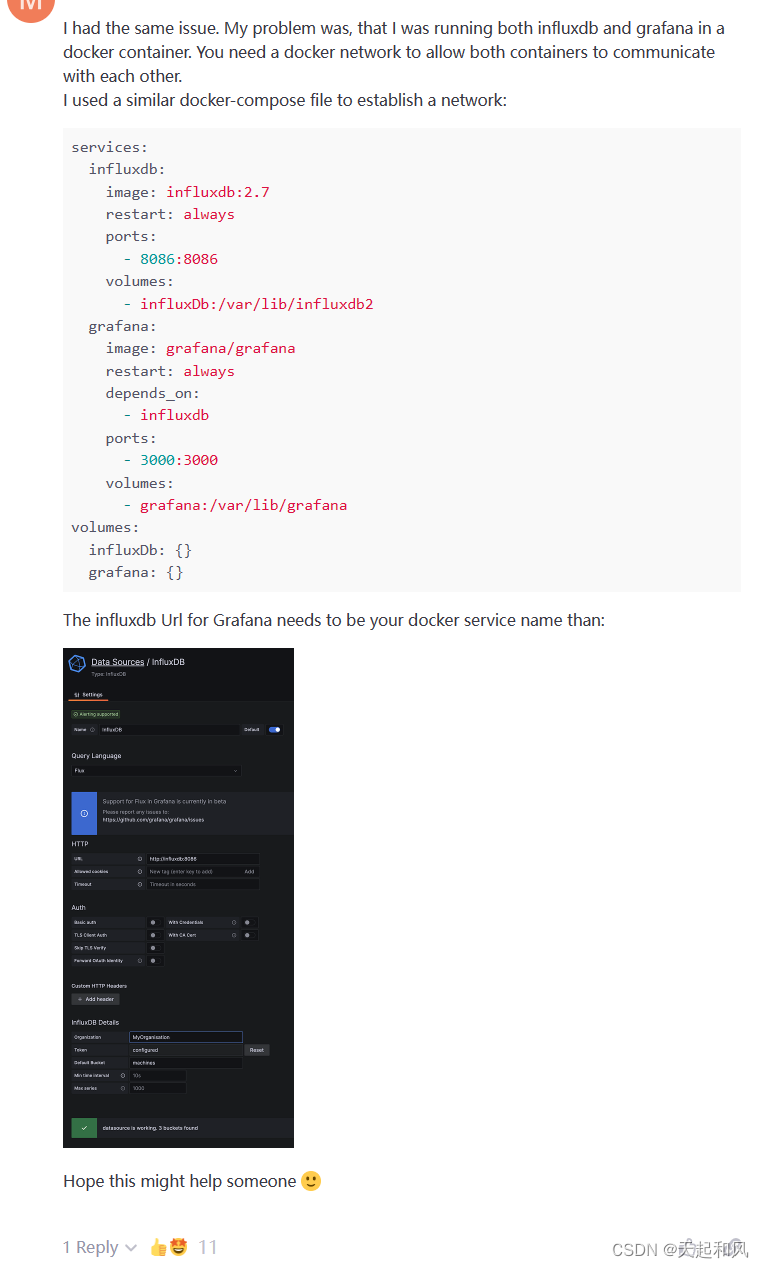Screen dimensions: 764x1268
Task: Click the 'grafana:/var/lib/grafana' volume line
Action: (236, 505)
